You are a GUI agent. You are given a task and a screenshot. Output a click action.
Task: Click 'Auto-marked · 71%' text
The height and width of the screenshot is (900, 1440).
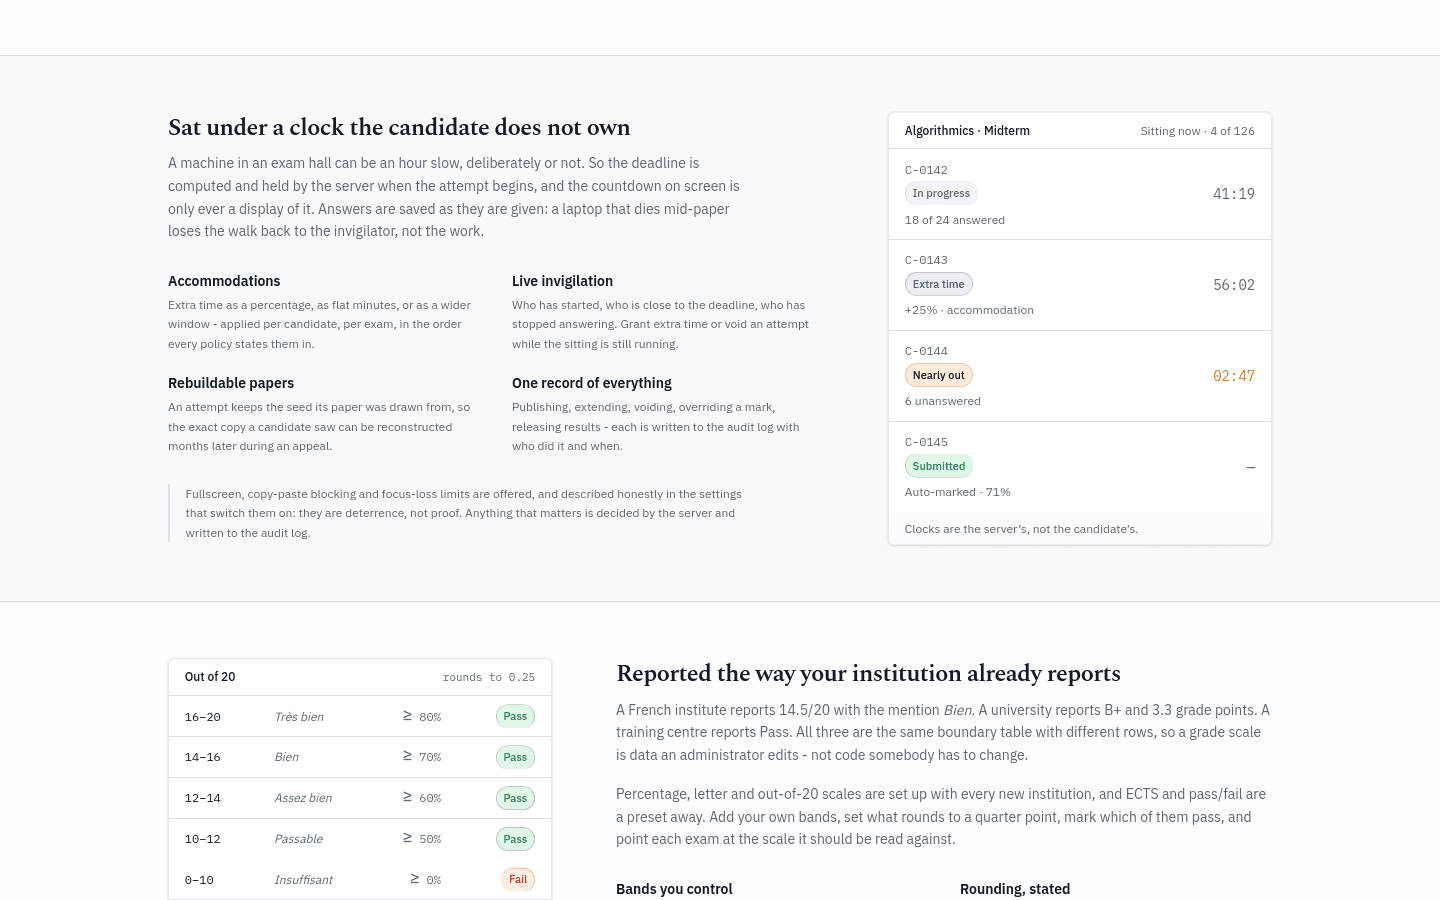click(x=957, y=492)
